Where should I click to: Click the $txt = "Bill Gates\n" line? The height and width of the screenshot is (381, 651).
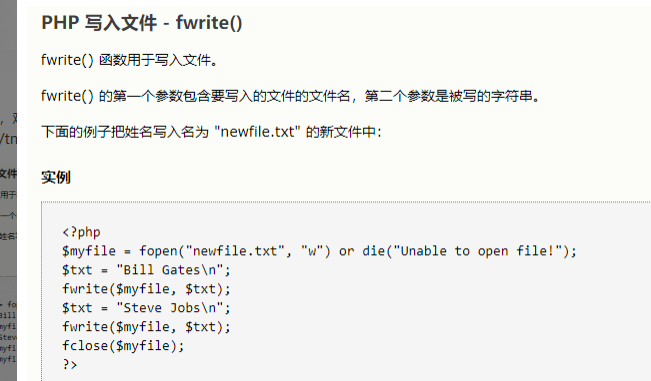(146, 270)
